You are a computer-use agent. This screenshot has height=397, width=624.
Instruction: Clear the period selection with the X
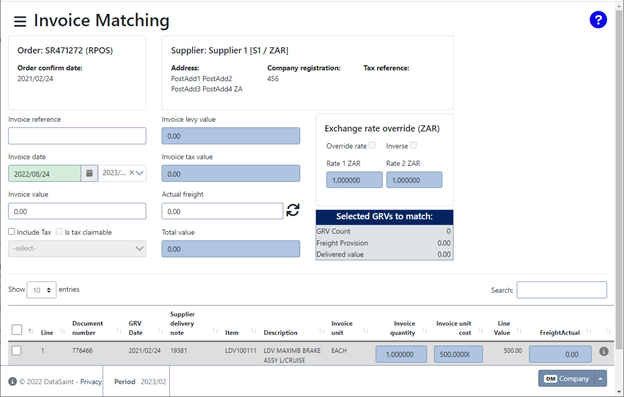[x=131, y=173]
